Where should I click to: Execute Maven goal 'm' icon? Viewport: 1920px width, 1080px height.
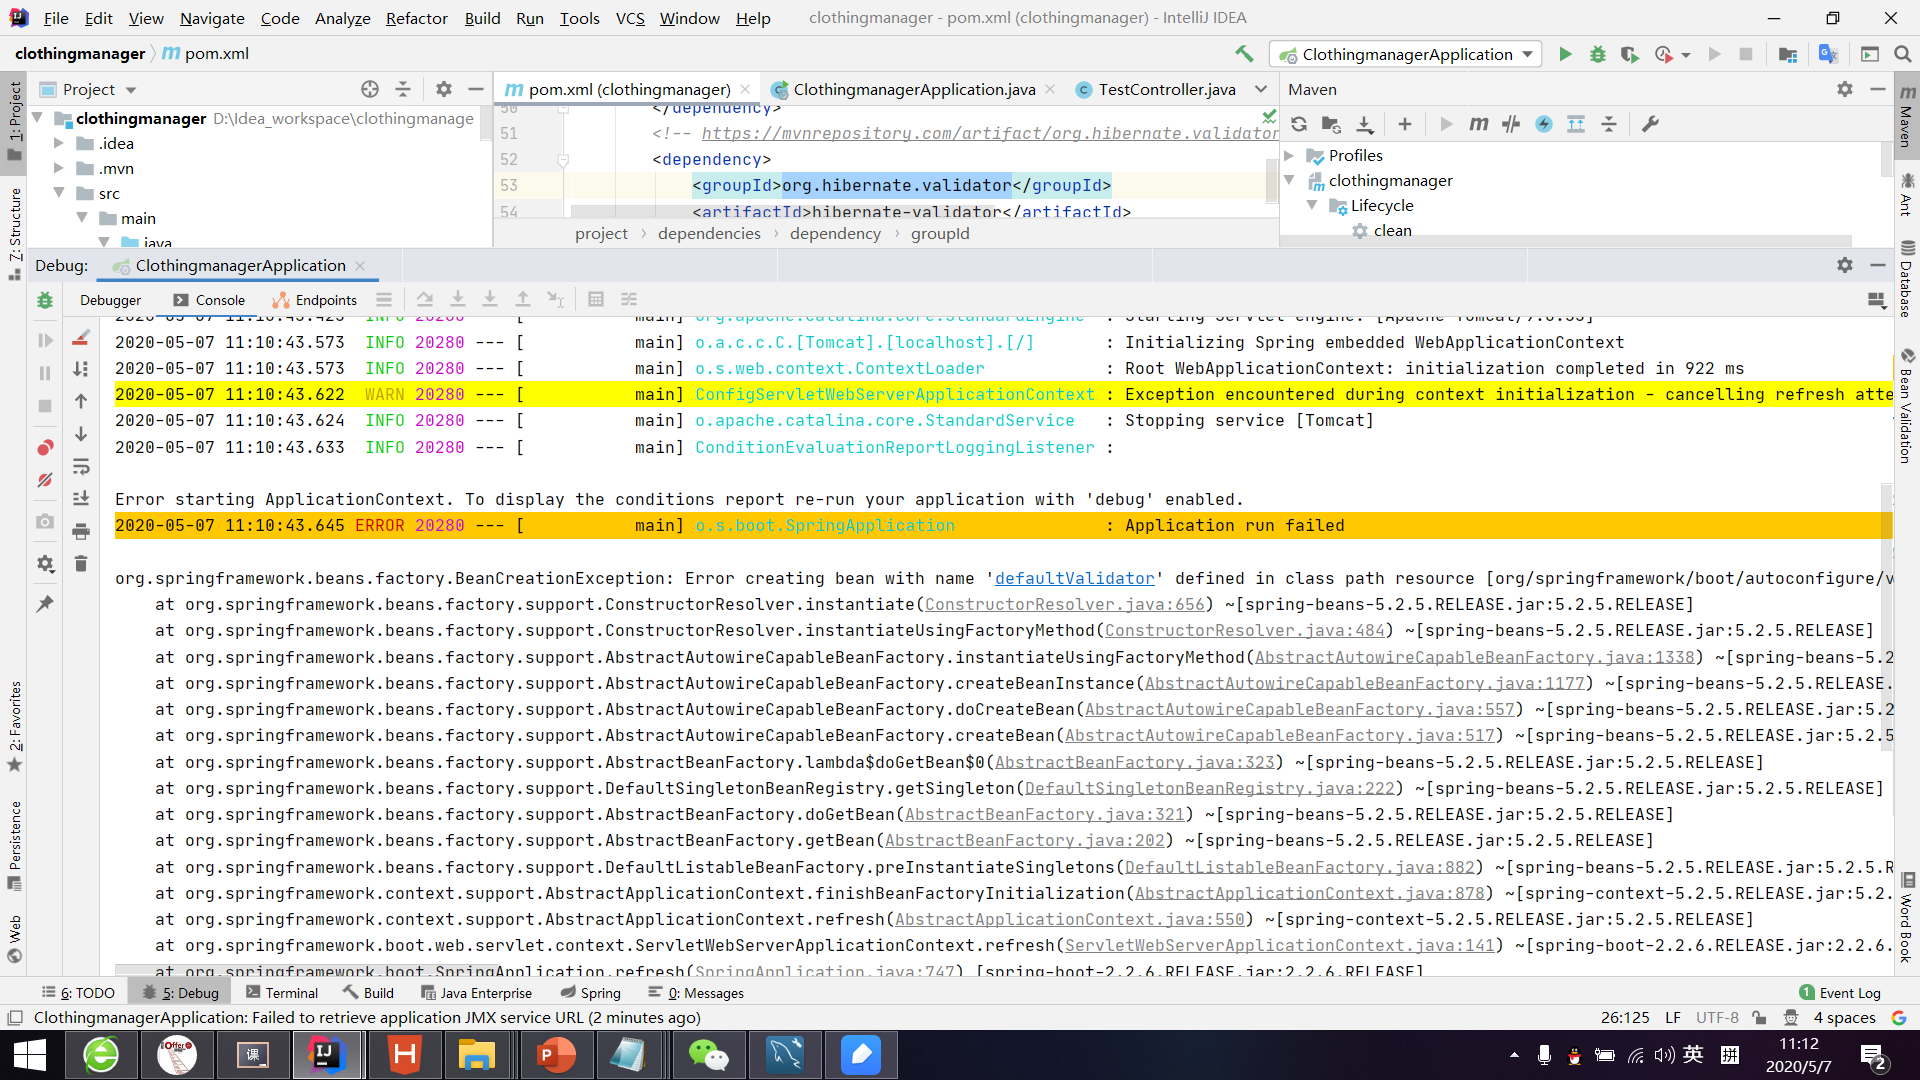1478,124
